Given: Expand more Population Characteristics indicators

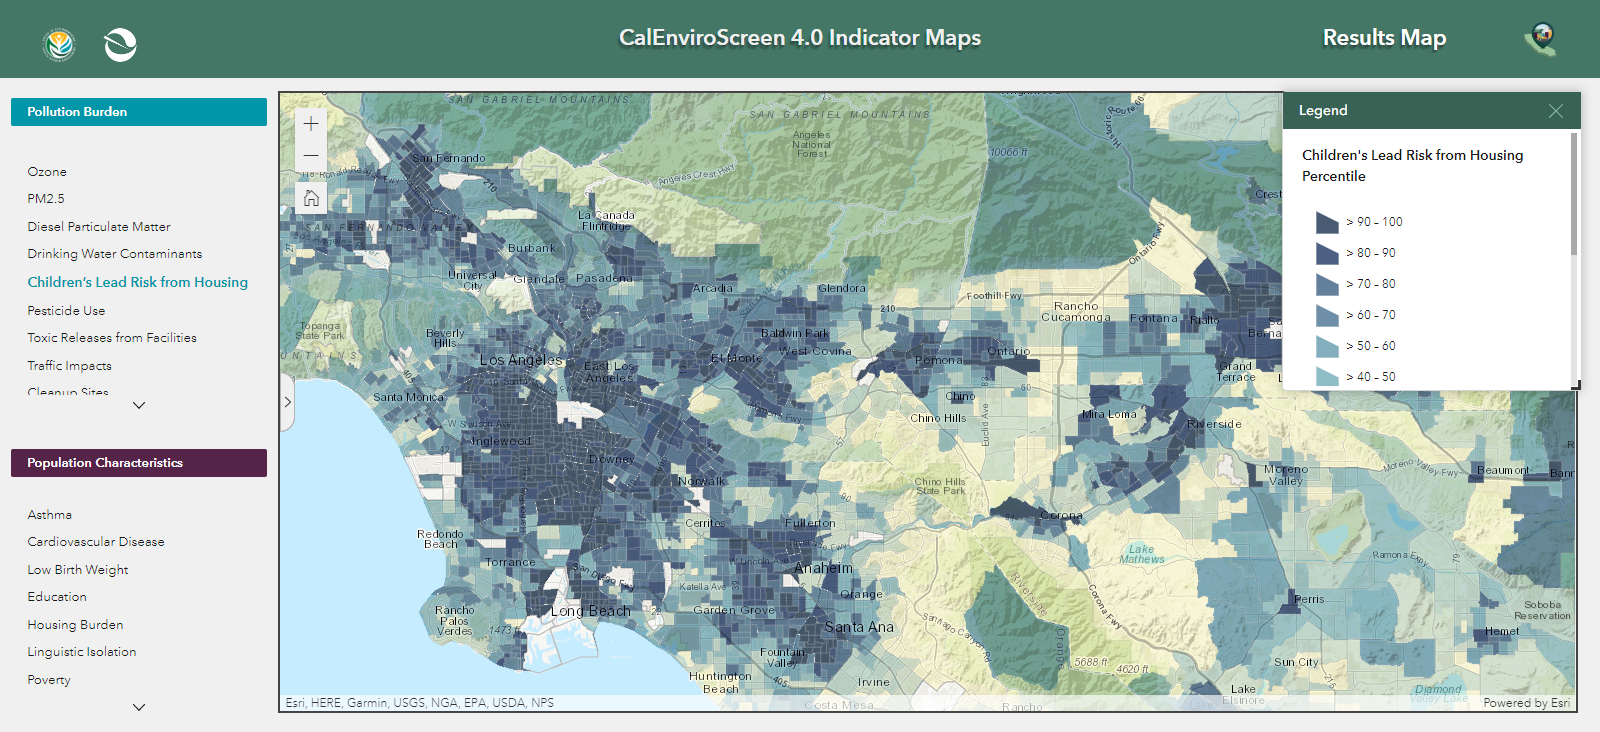Looking at the screenshot, I should tap(139, 707).
